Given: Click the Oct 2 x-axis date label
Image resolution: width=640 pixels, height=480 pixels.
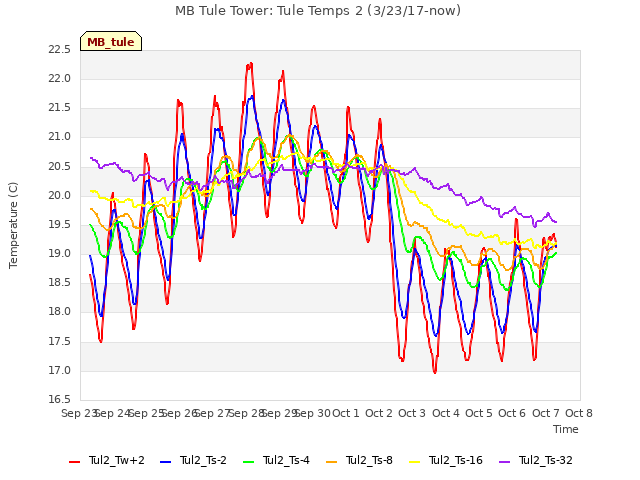Looking at the screenshot, I should [x=379, y=413].
